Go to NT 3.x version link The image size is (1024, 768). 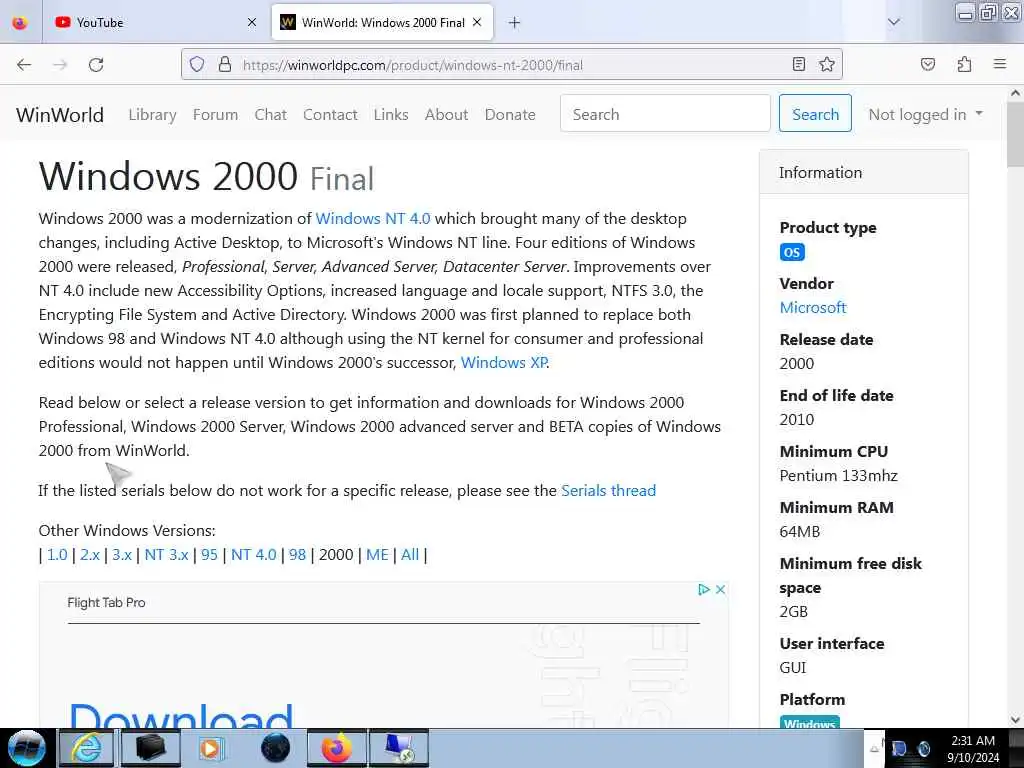coord(167,554)
